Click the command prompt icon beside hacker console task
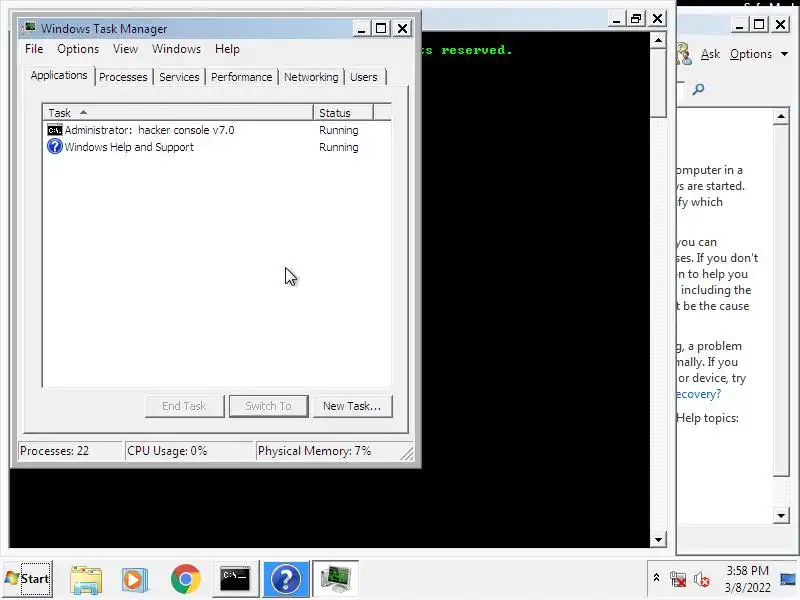Screen dimensions: 800x600 55,130
